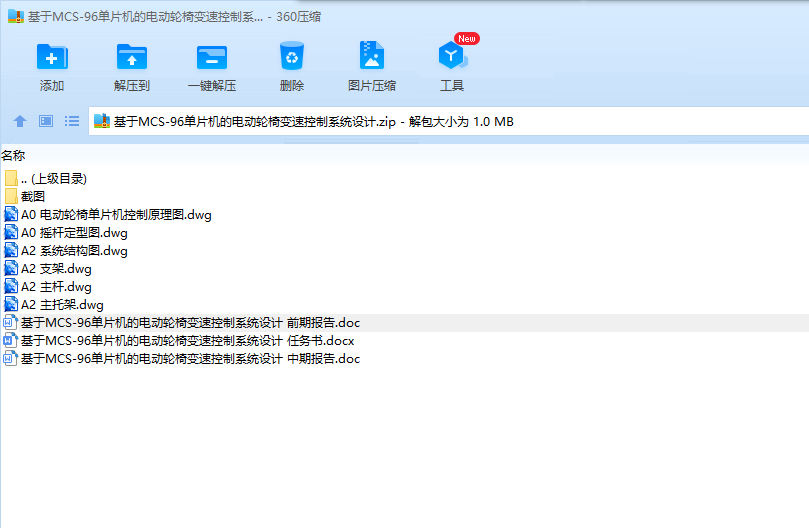The image size is (809, 528).
Task: Sort by the 名称 column header
Action: pyautogui.click(x=13, y=155)
